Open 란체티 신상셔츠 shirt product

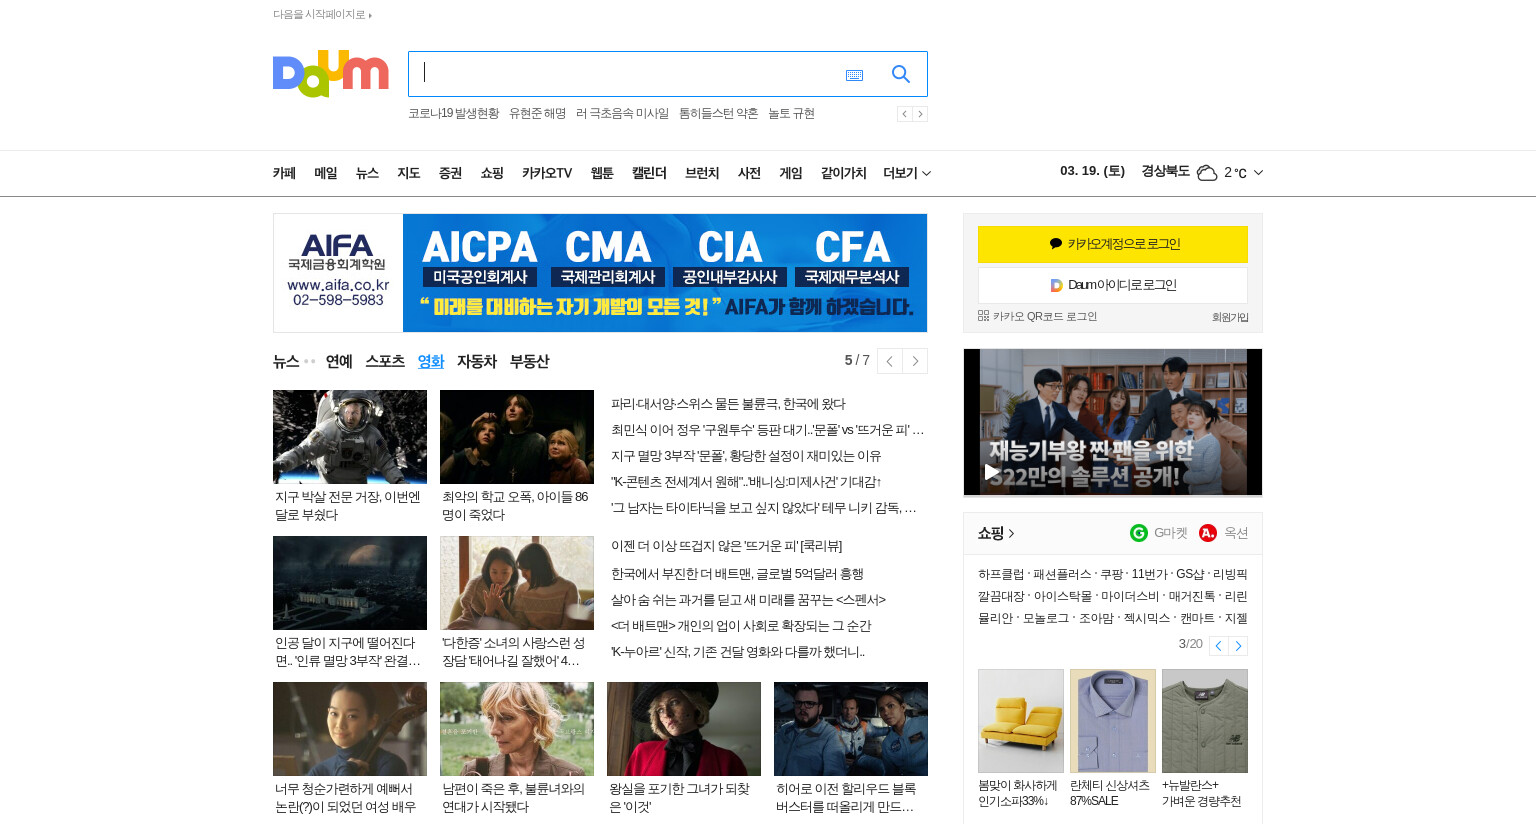pos(1113,721)
